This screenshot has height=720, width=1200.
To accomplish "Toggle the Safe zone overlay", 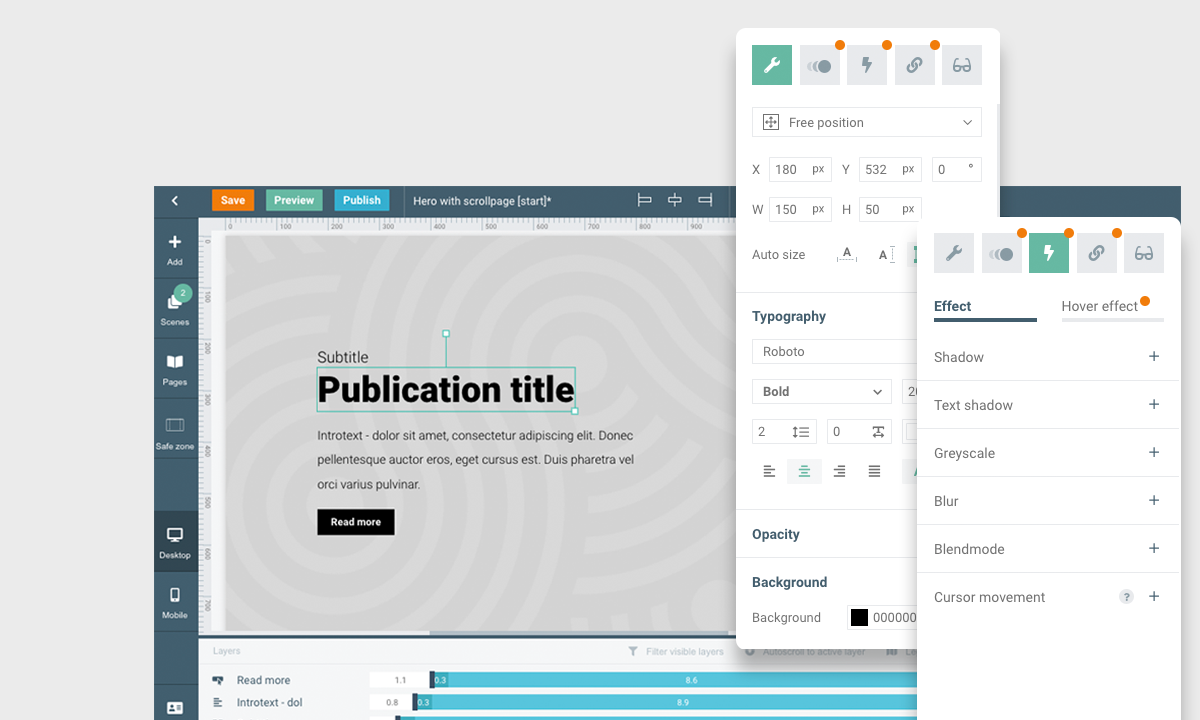I will 175,433.
